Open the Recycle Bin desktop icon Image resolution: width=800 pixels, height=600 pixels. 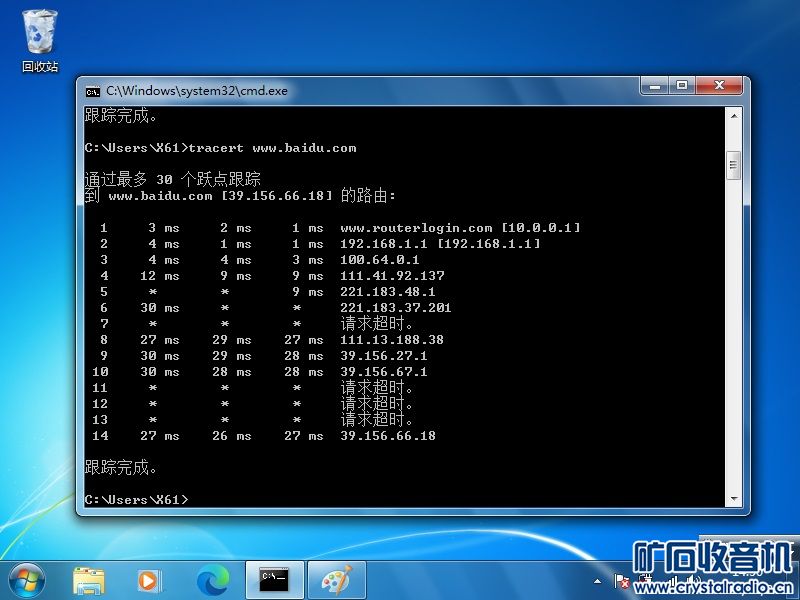tap(40, 41)
